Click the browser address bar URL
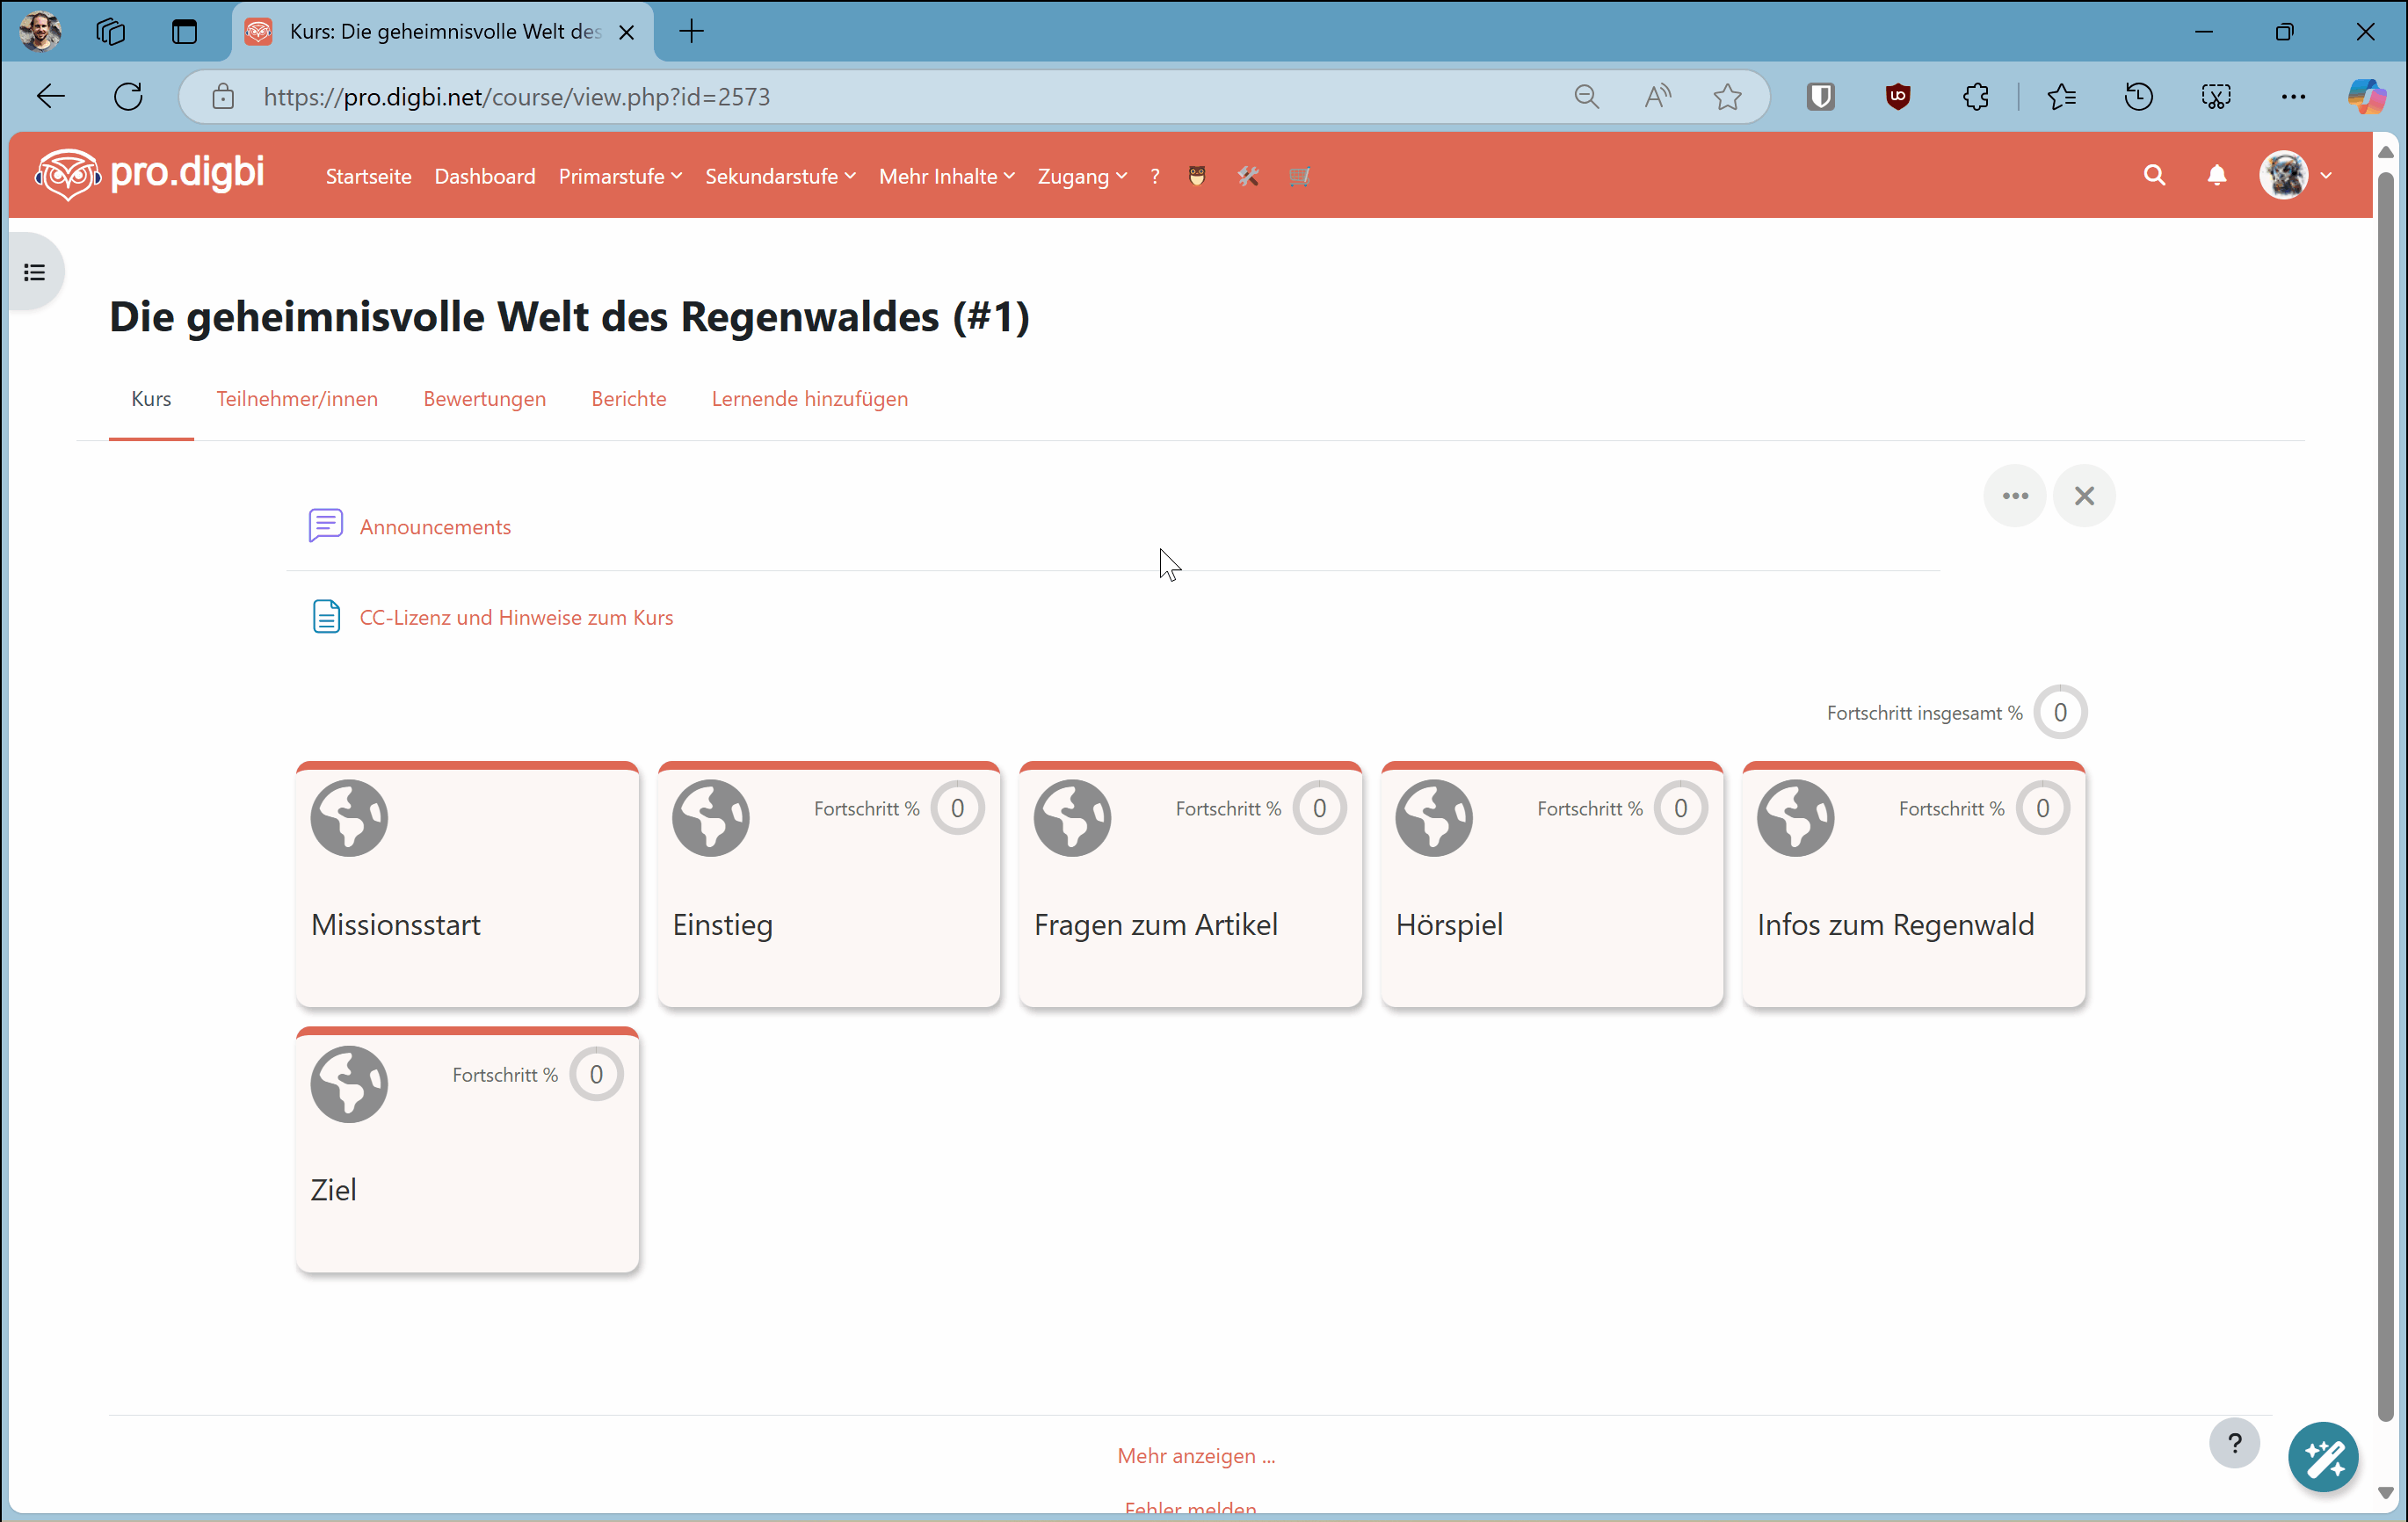2408x1522 pixels. pyautogui.click(x=517, y=97)
